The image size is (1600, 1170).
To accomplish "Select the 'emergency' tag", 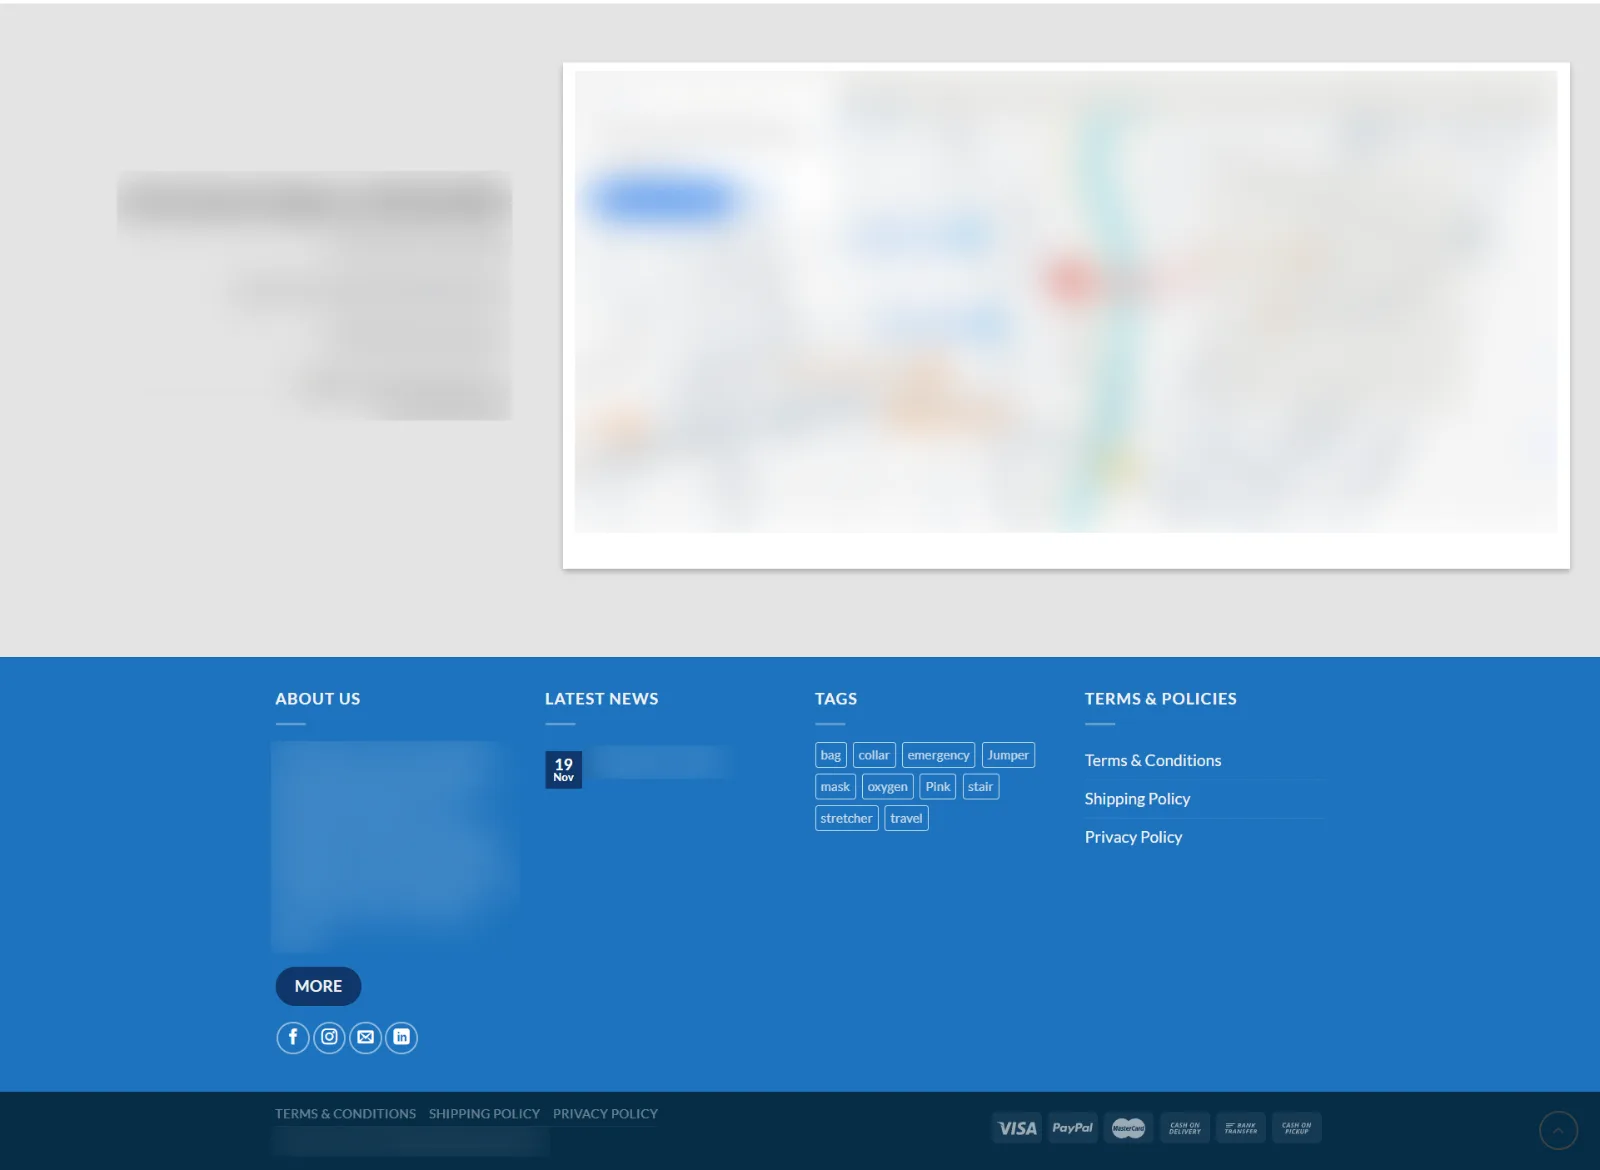I will click(x=938, y=755).
